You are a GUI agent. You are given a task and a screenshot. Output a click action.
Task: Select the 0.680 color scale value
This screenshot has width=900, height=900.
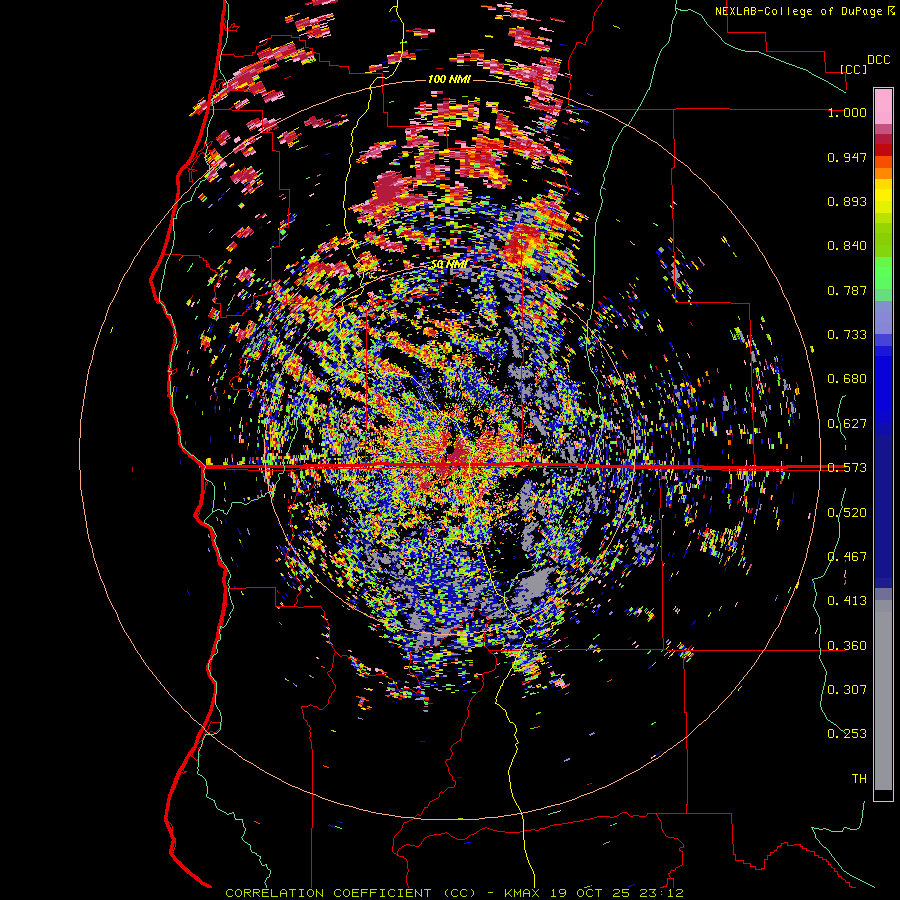tap(847, 379)
